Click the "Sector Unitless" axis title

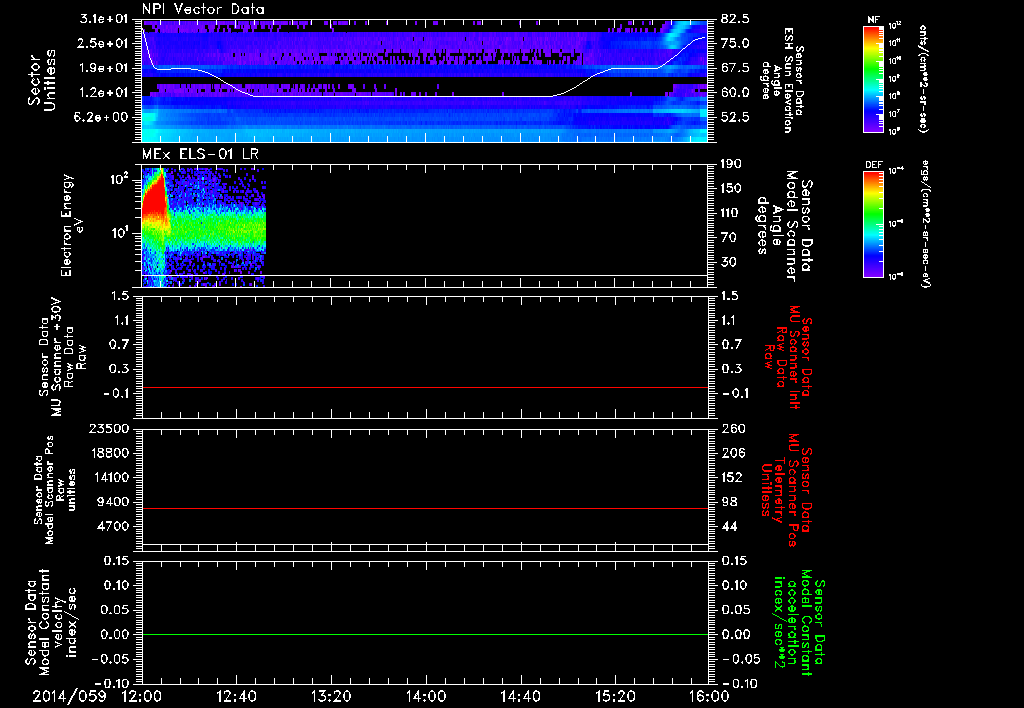(x=41, y=80)
